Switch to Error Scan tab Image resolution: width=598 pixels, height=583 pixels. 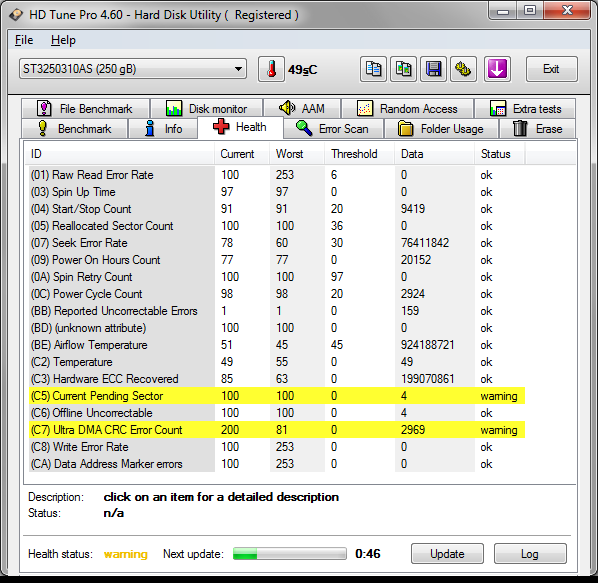click(x=333, y=128)
